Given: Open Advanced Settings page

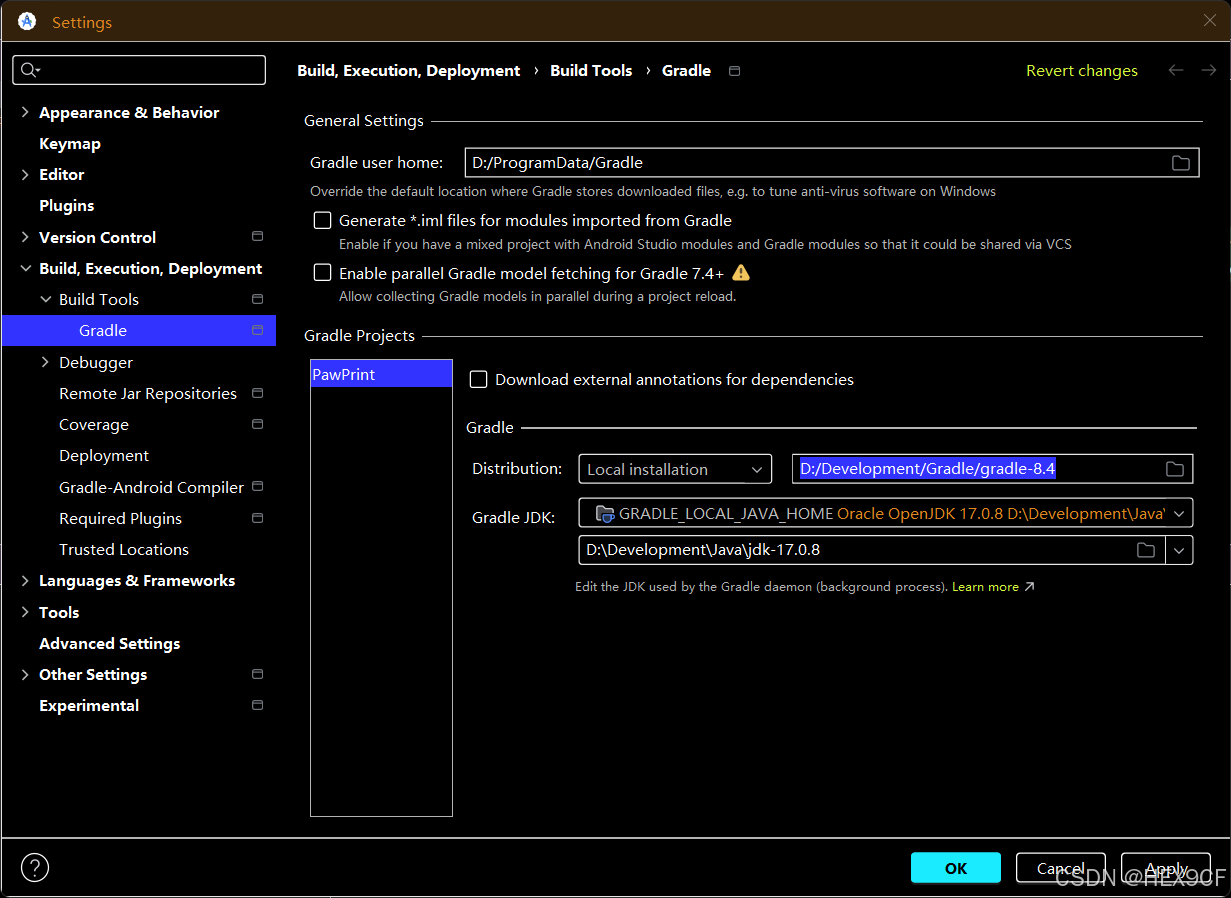Looking at the screenshot, I should (110, 643).
